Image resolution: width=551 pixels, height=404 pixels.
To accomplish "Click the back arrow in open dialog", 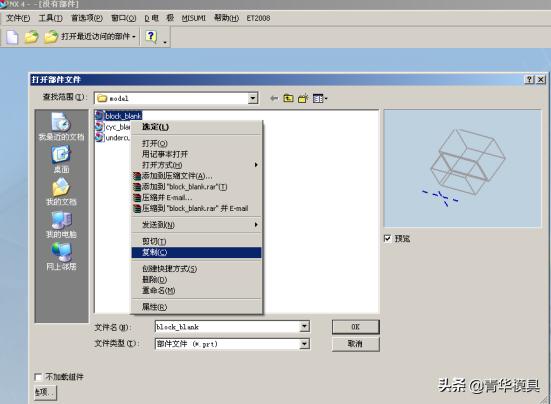I will tap(274, 99).
